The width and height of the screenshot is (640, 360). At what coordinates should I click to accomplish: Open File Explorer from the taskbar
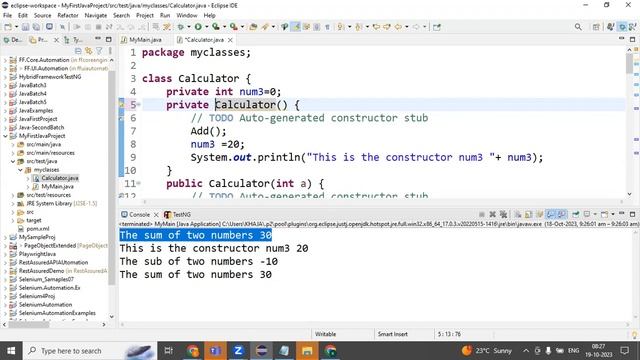[x=307, y=351]
